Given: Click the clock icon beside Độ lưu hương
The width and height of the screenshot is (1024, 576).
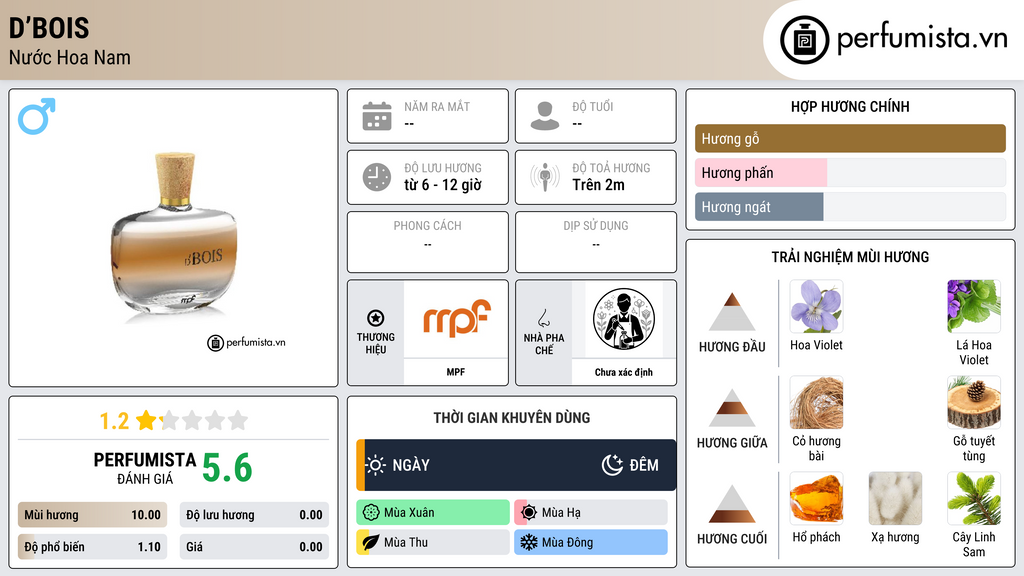Looking at the screenshot, I should pyautogui.click(x=377, y=177).
